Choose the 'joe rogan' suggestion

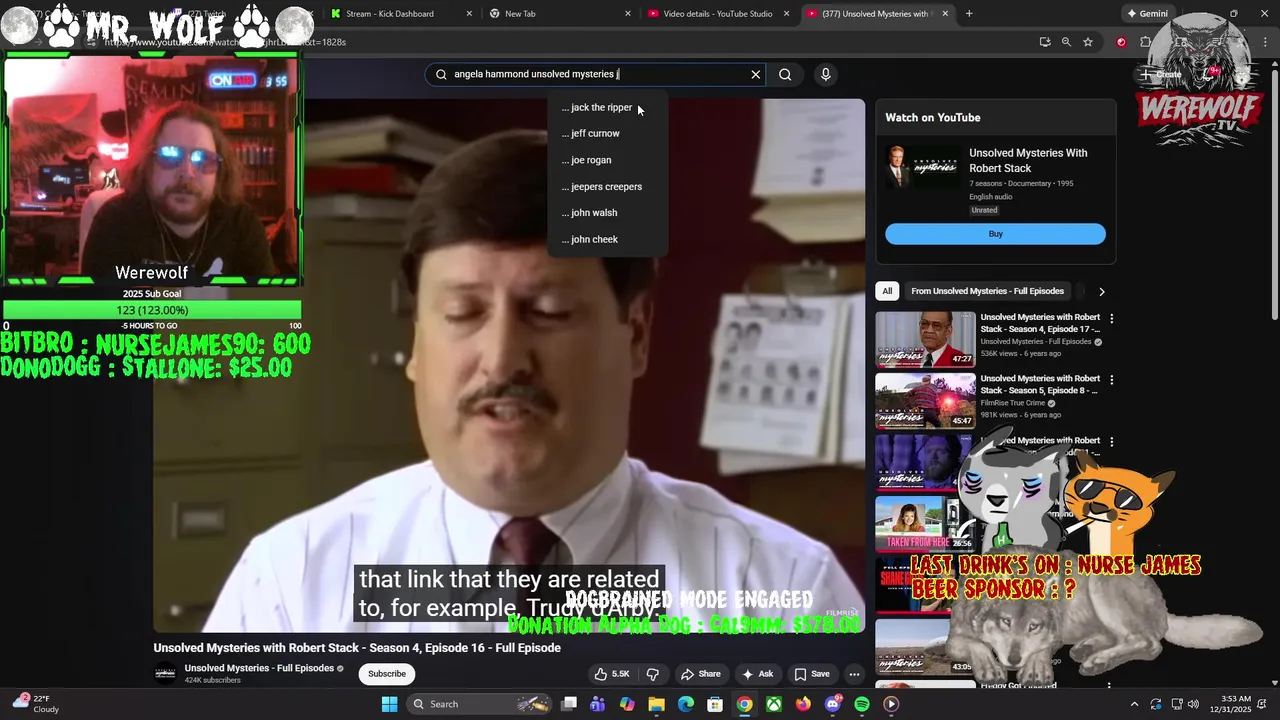click(x=606, y=160)
